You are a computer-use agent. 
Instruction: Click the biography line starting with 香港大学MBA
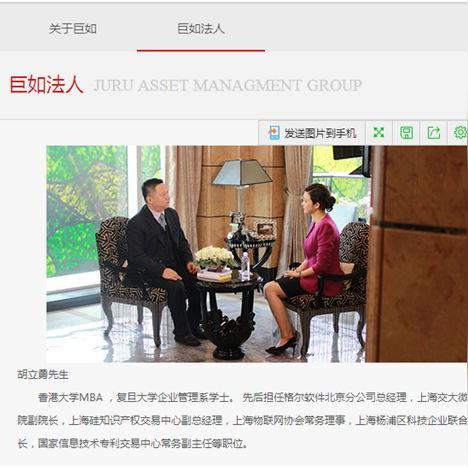pyautogui.click(x=253, y=397)
